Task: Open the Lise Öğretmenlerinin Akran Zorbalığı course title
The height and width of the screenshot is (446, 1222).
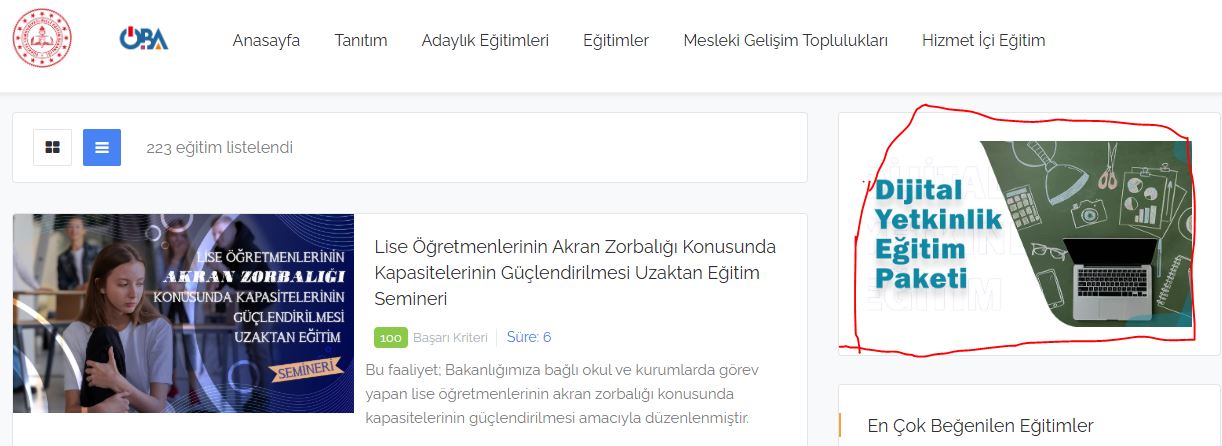Action: [574, 272]
